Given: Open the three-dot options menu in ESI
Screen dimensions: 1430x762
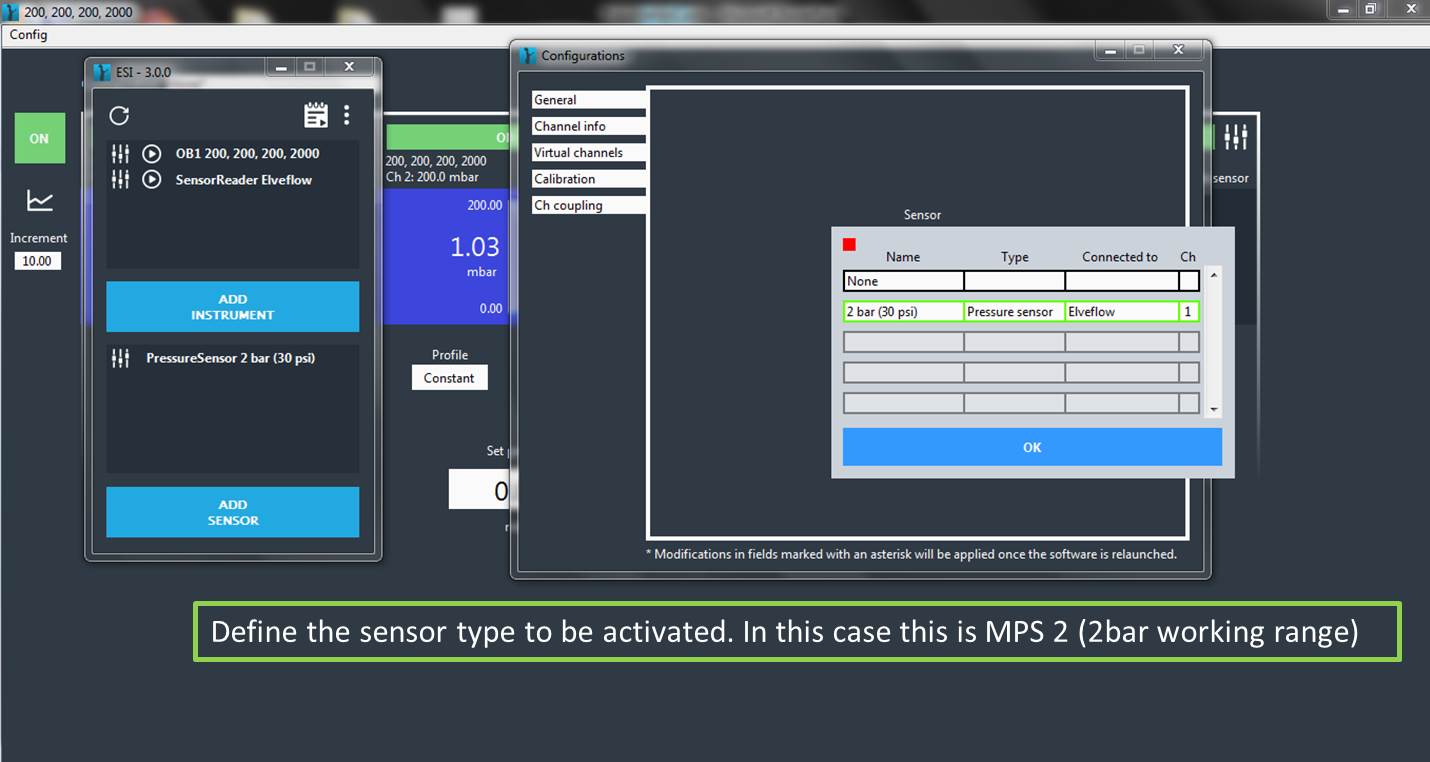Looking at the screenshot, I should pyautogui.click(x=346, y=115).
